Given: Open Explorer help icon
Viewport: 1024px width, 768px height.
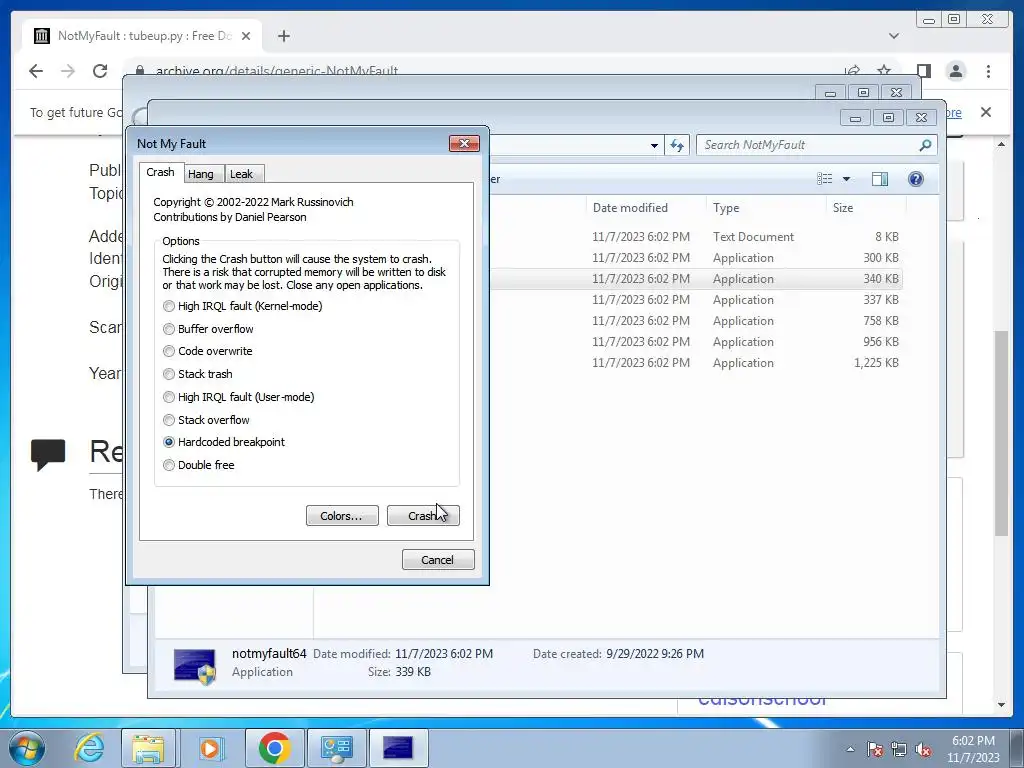Looking at the screenshot, I should [x=916, y=179].
